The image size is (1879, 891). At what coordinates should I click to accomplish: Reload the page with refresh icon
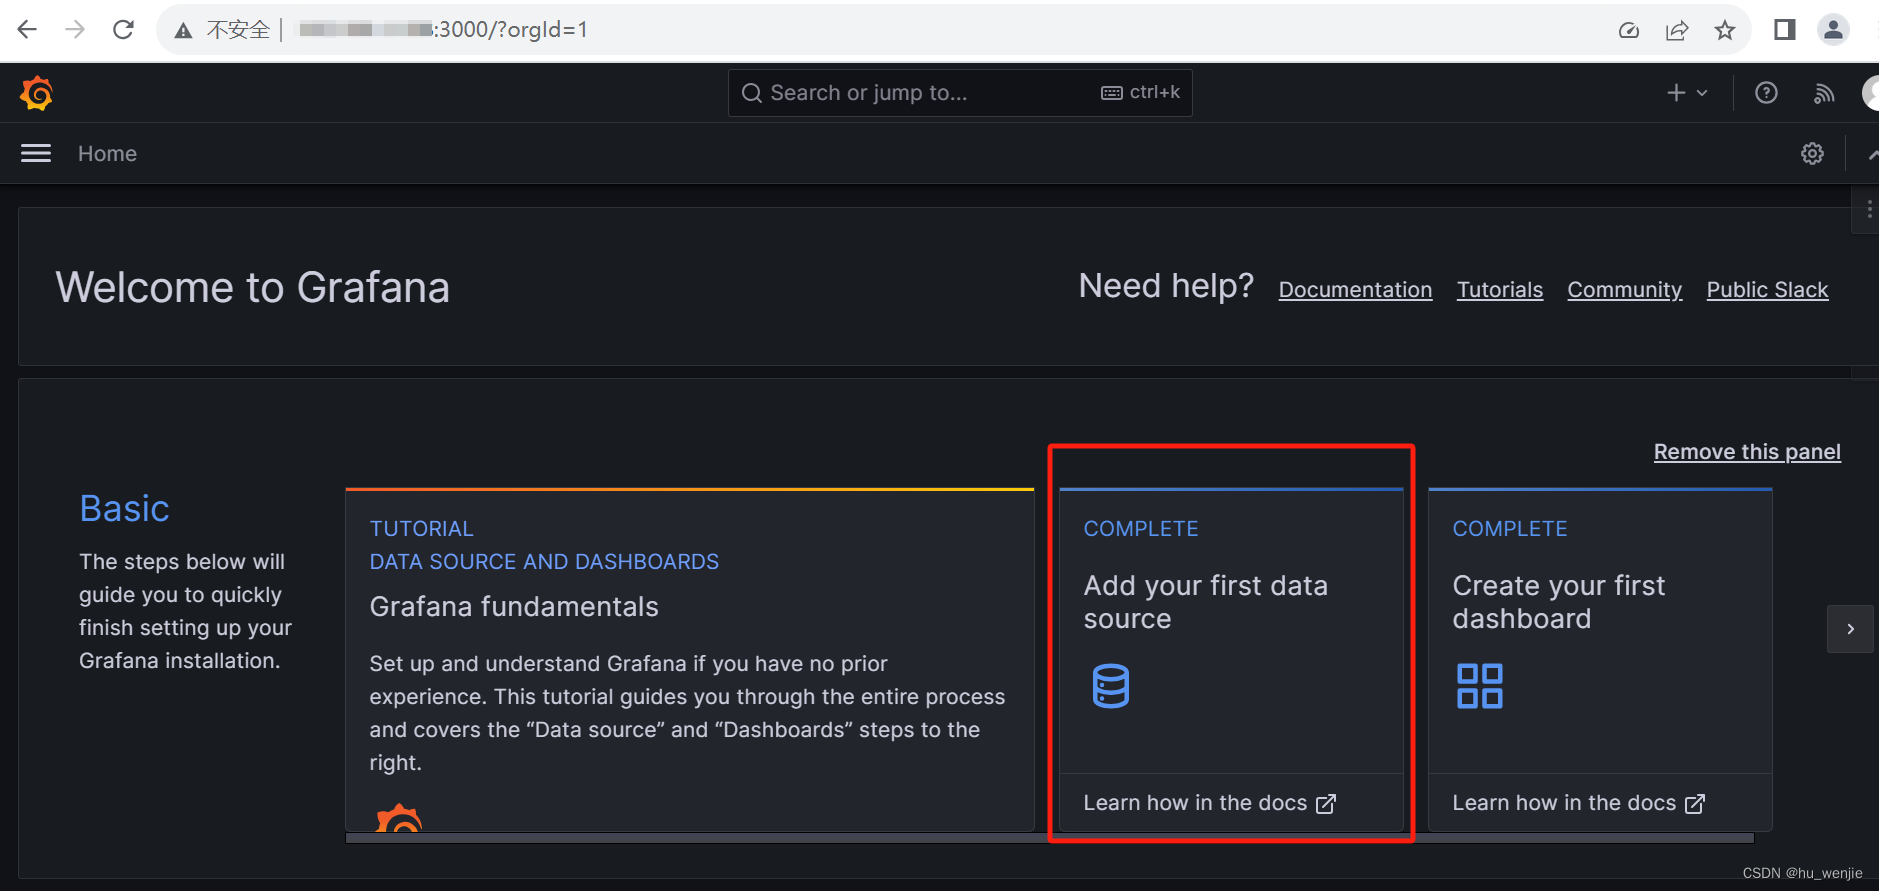click(x=123, y=30)
